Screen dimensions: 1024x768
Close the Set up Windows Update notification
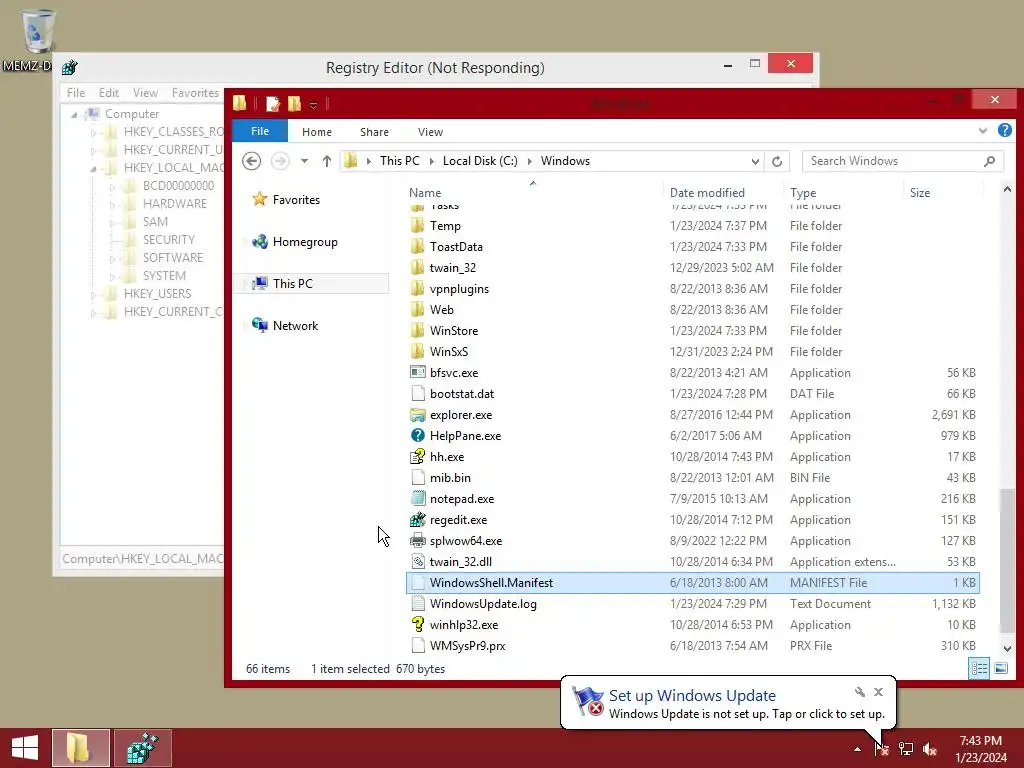click(878, 692)
